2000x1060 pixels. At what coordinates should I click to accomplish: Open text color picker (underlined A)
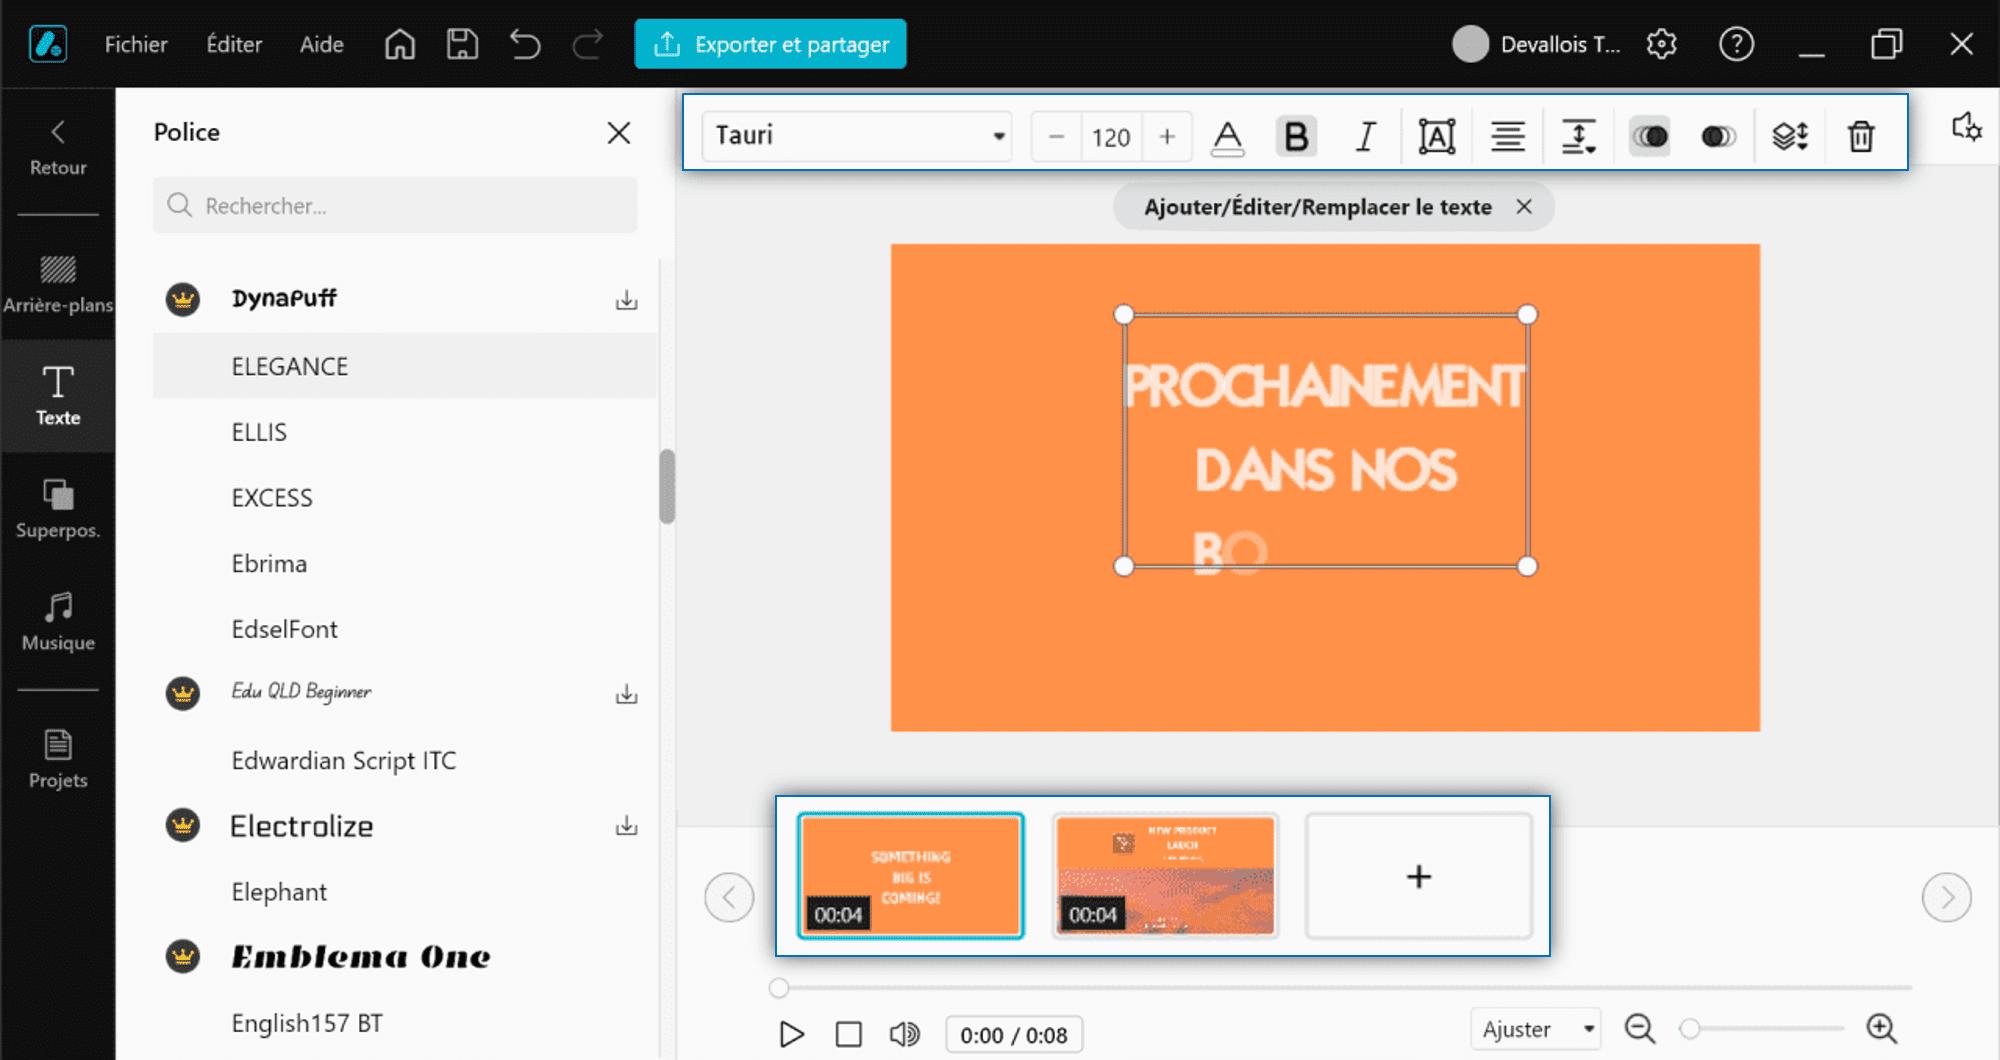coord(1227,137)
